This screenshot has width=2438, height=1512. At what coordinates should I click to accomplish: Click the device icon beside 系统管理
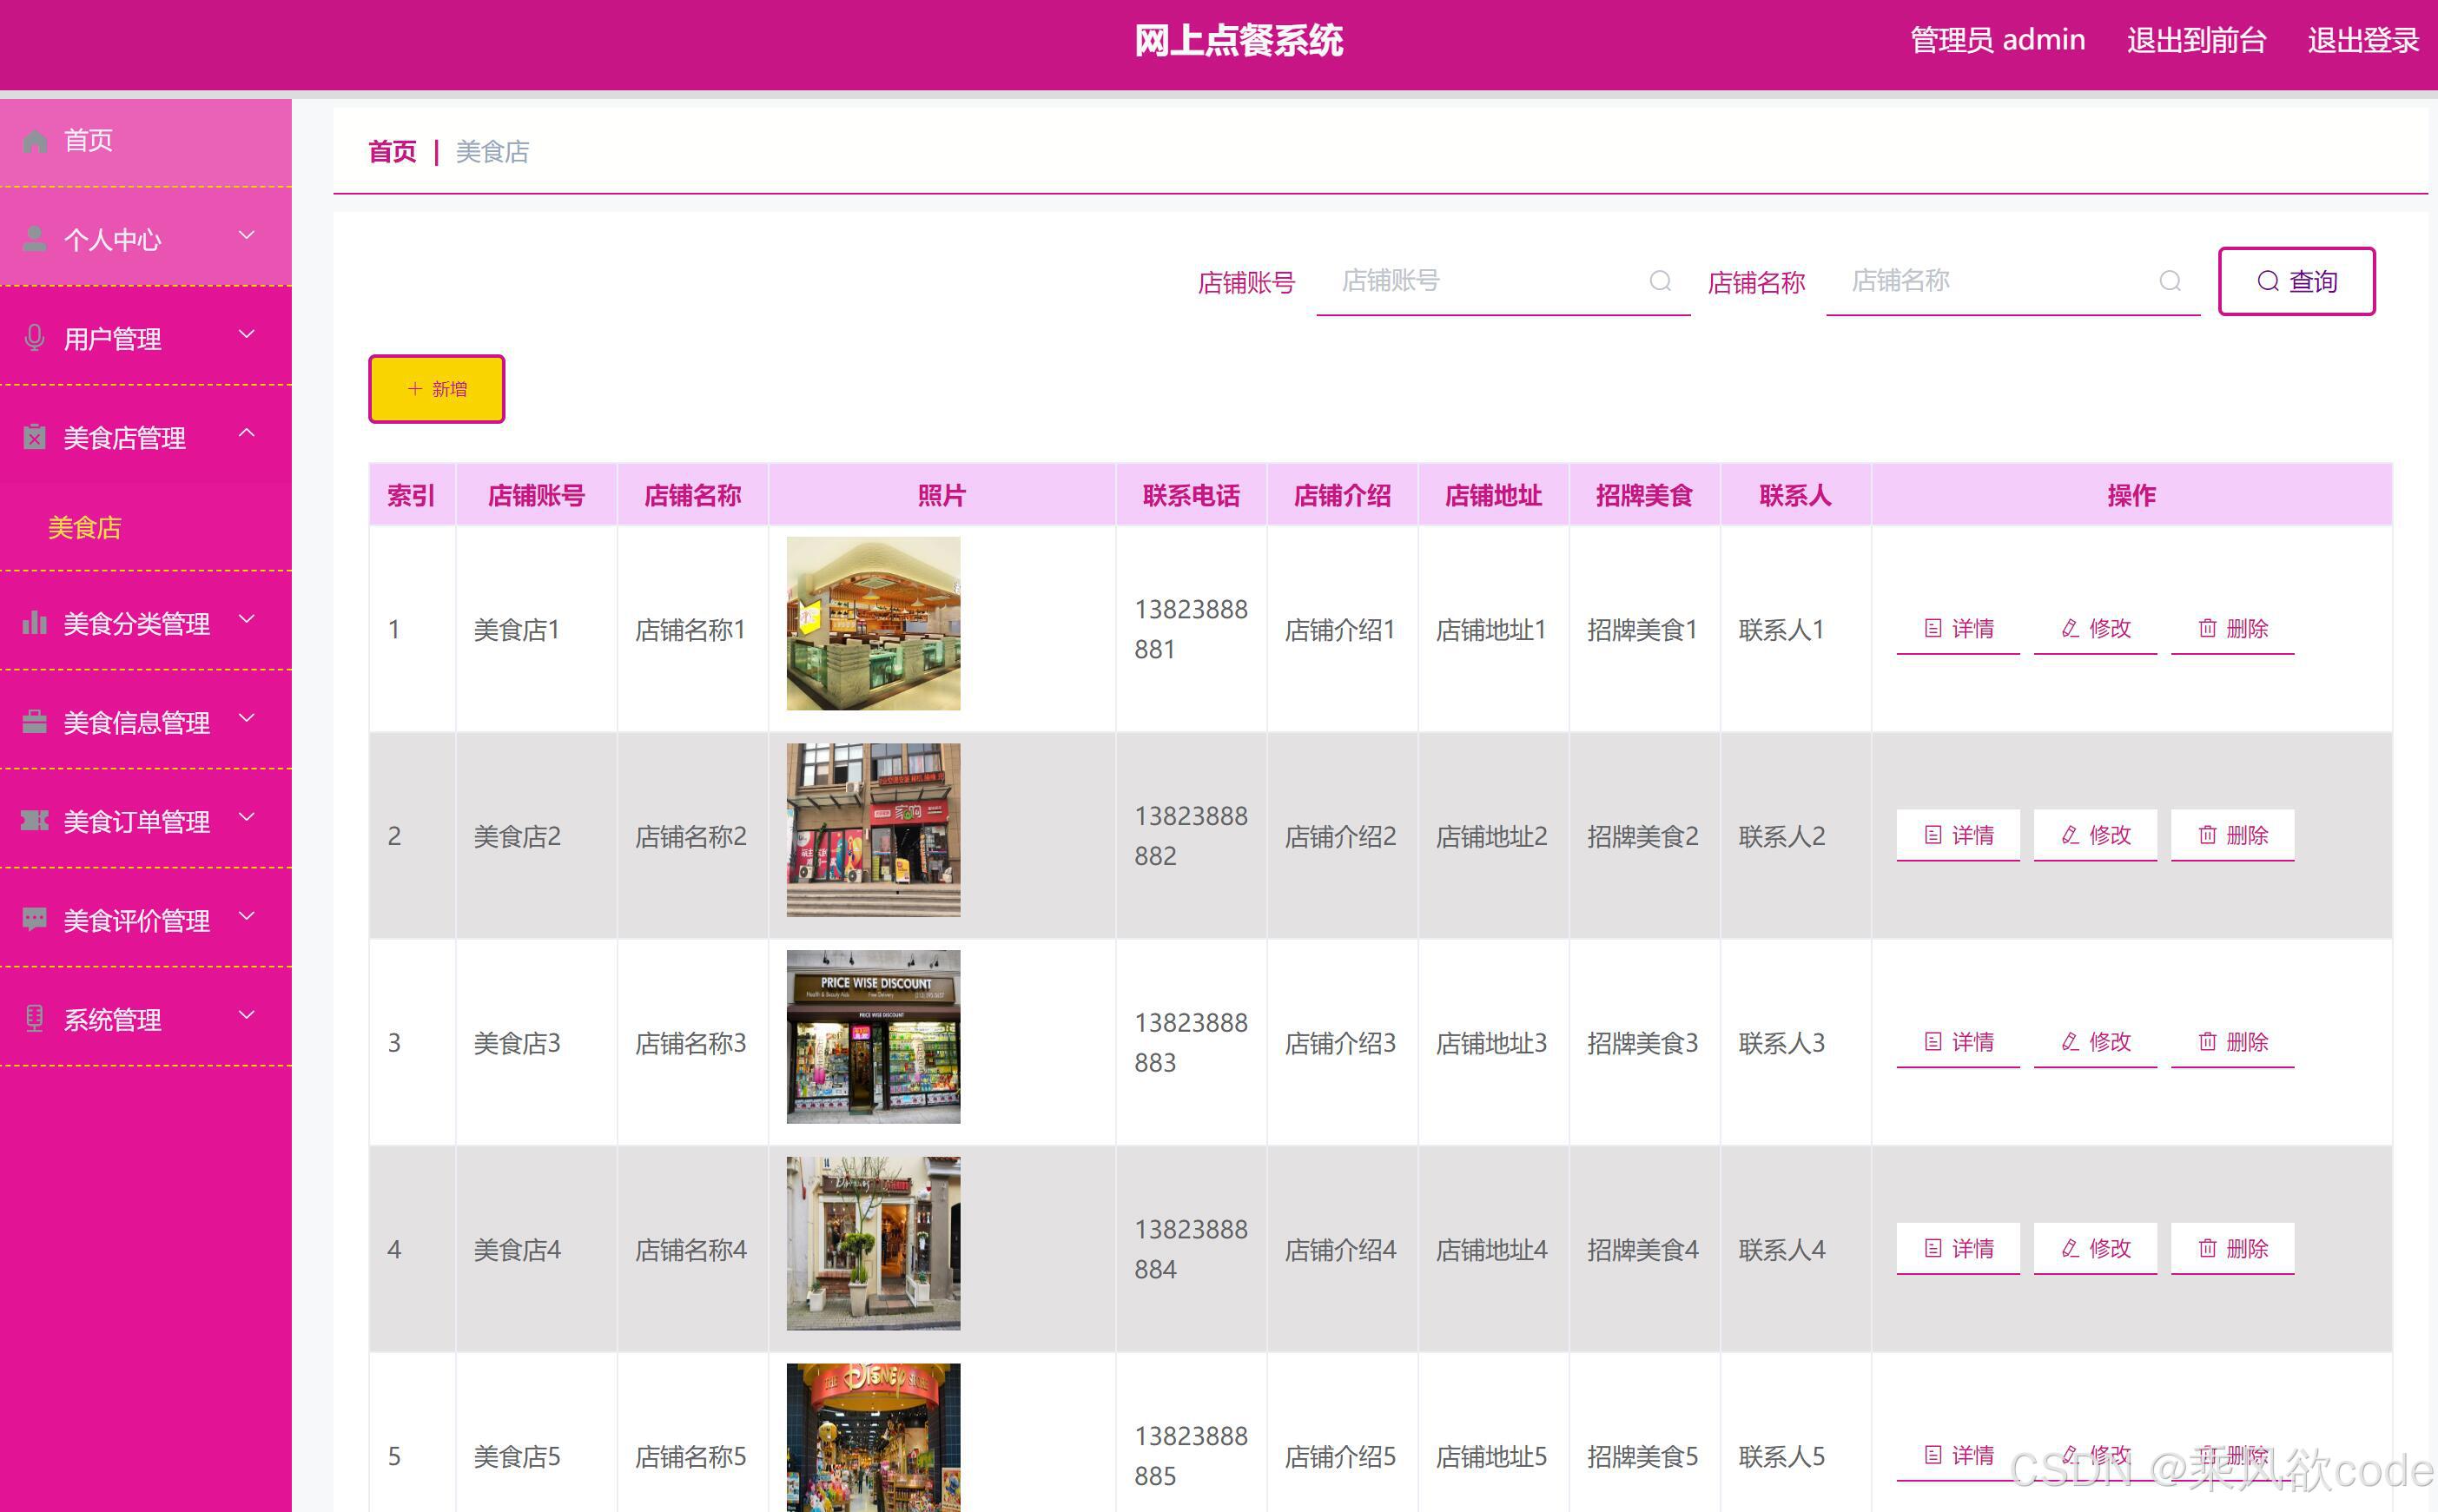(35, 1019)
